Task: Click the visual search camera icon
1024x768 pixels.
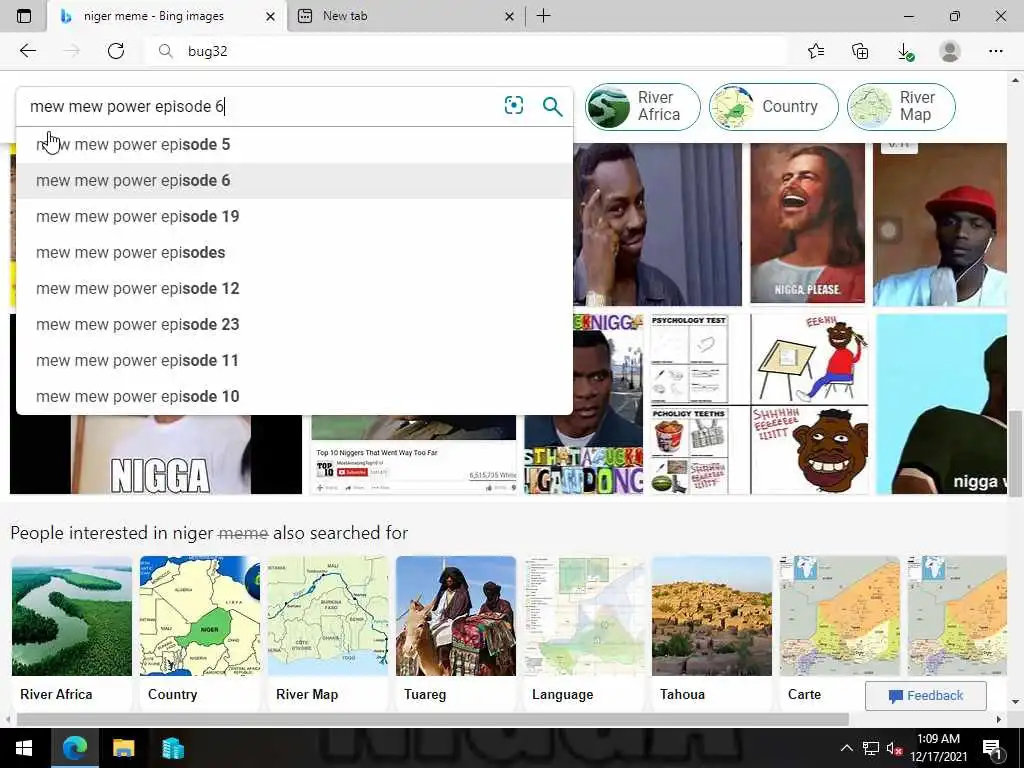Action: pyautogui.click(x=514, y=105)
